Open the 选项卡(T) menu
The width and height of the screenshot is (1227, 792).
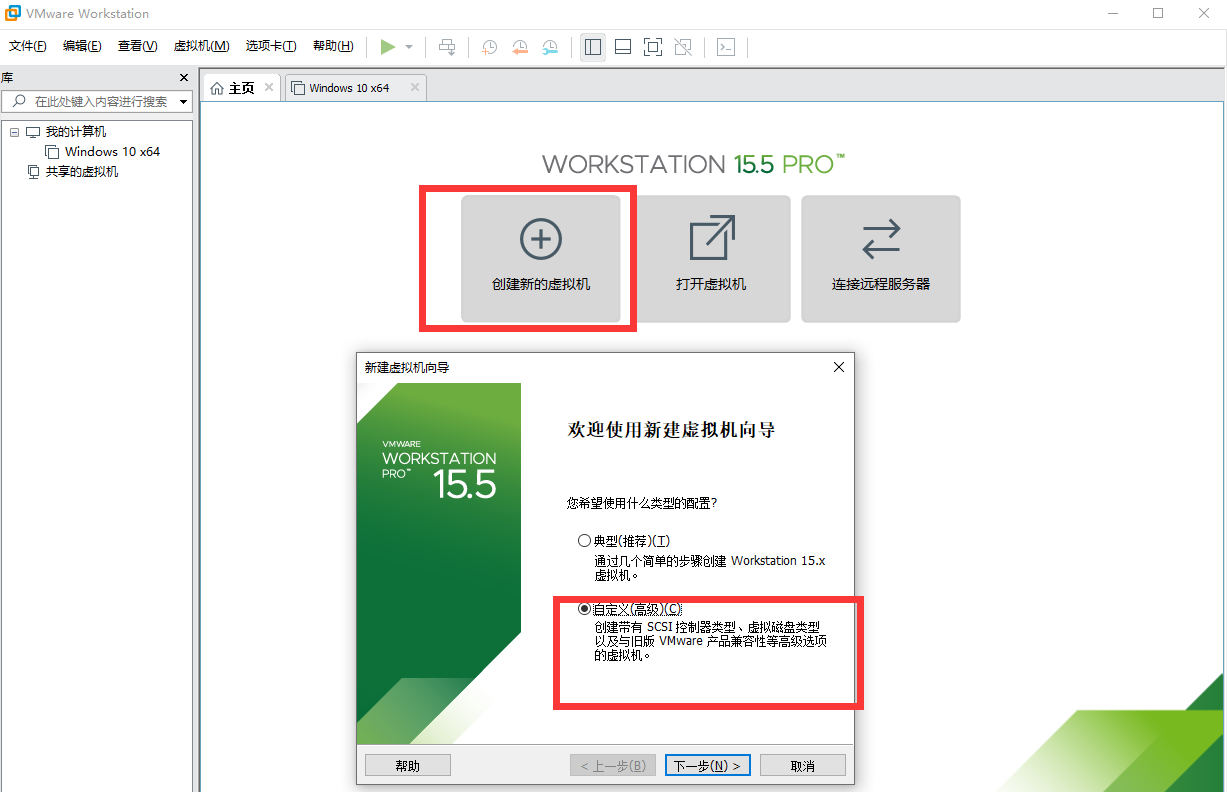coord(271,46)
